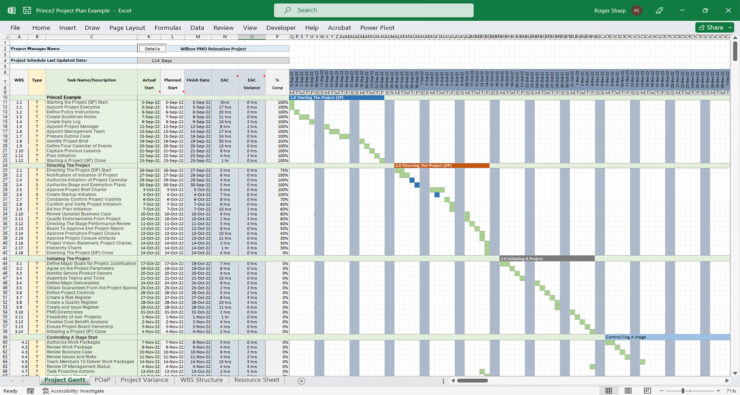Save the workbook with the Save icon

27,10
